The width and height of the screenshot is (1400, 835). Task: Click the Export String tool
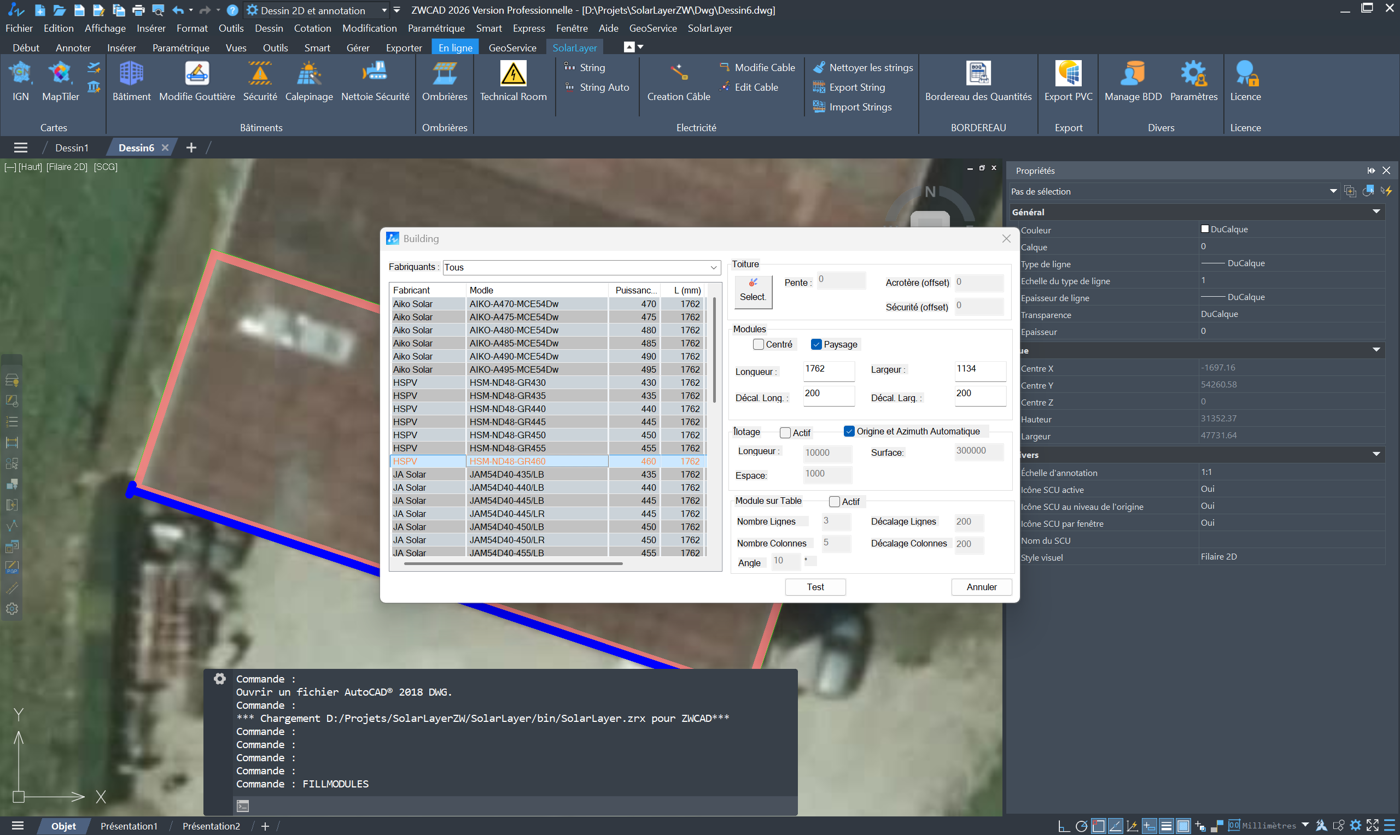coord(849,87)
